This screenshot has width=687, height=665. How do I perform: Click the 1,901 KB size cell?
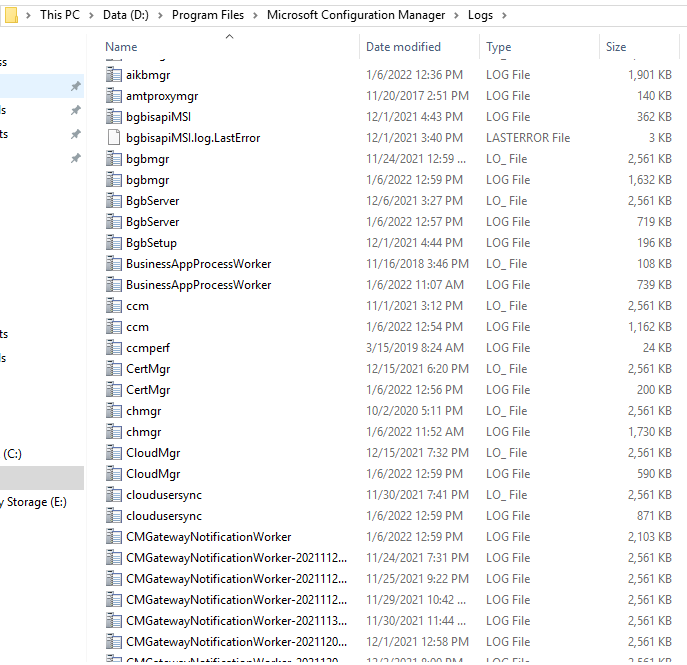point(649,74)
